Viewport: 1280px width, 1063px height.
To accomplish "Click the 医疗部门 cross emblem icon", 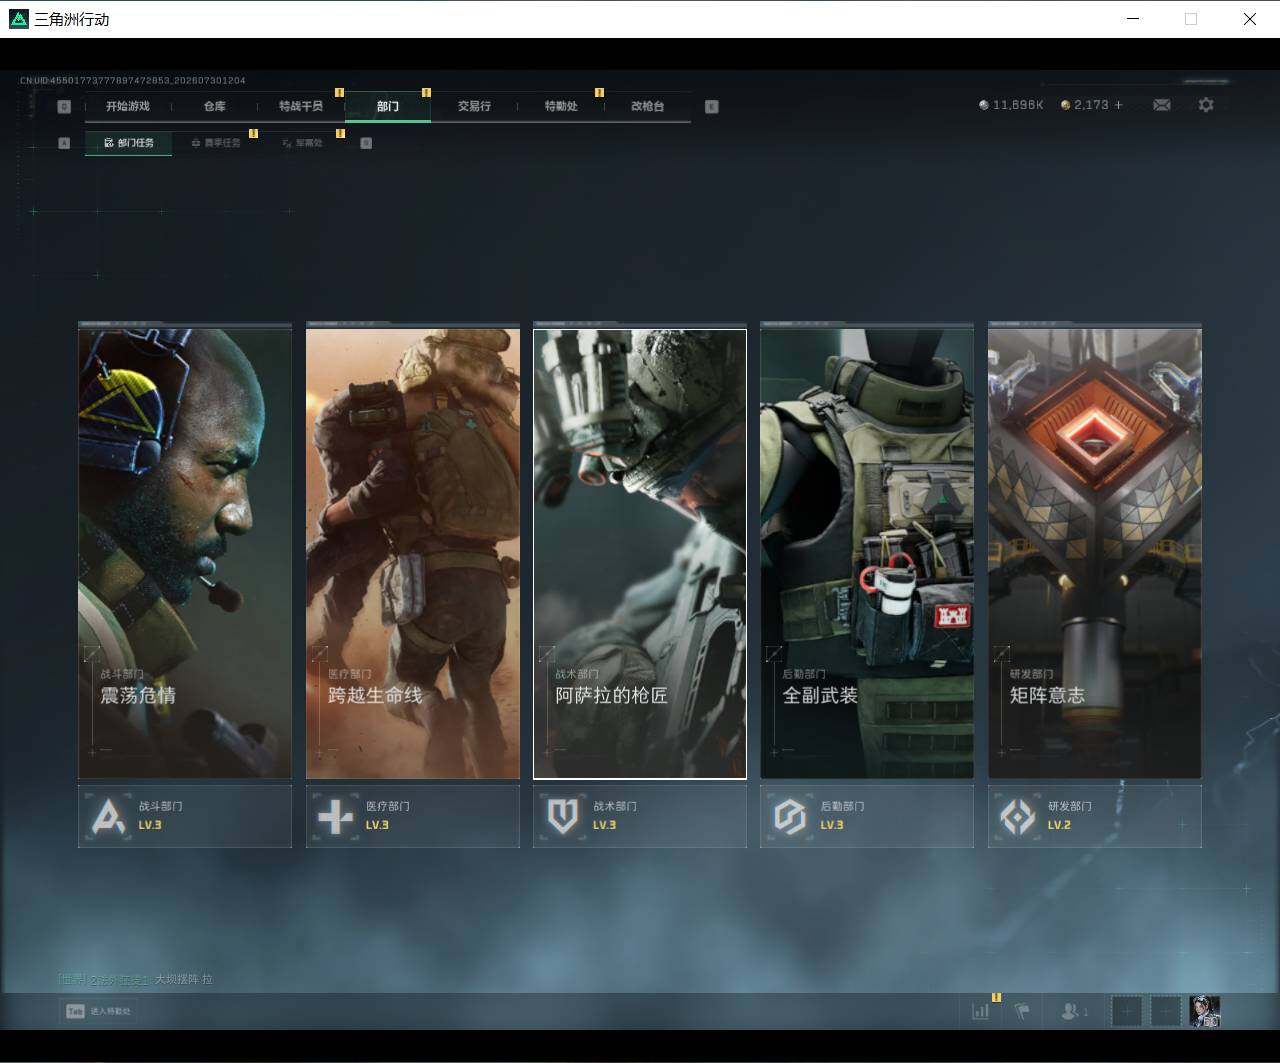I will coord(335,816).
